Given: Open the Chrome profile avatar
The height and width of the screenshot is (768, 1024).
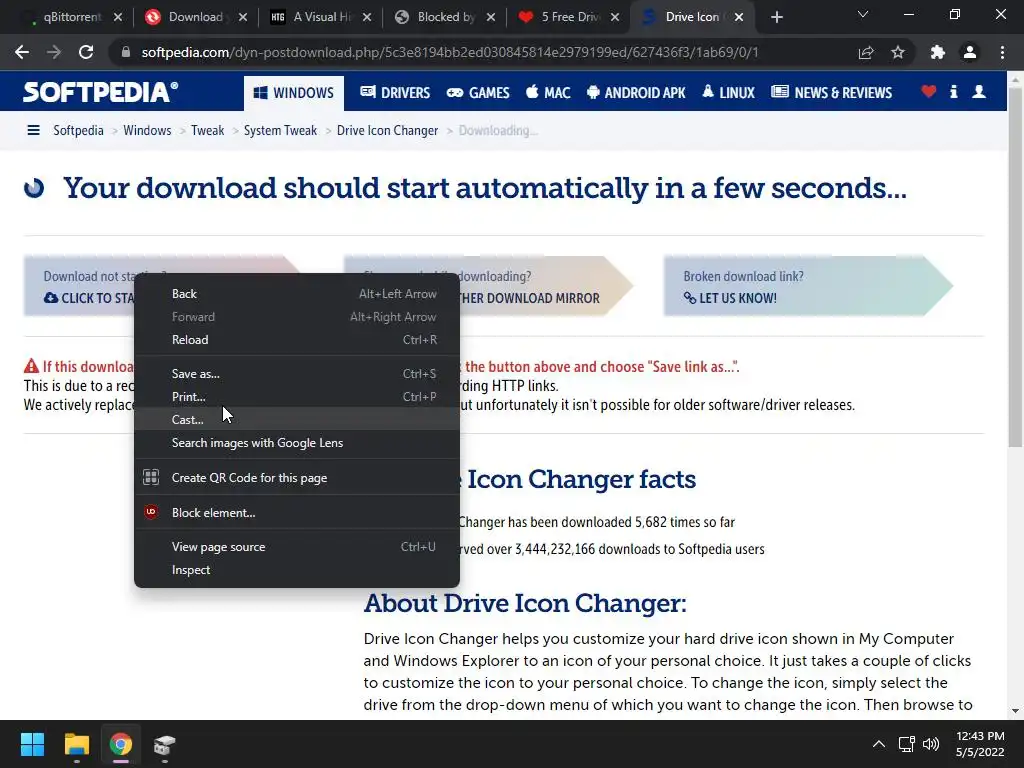Looking at the screenshot, I should click(970, 52).
